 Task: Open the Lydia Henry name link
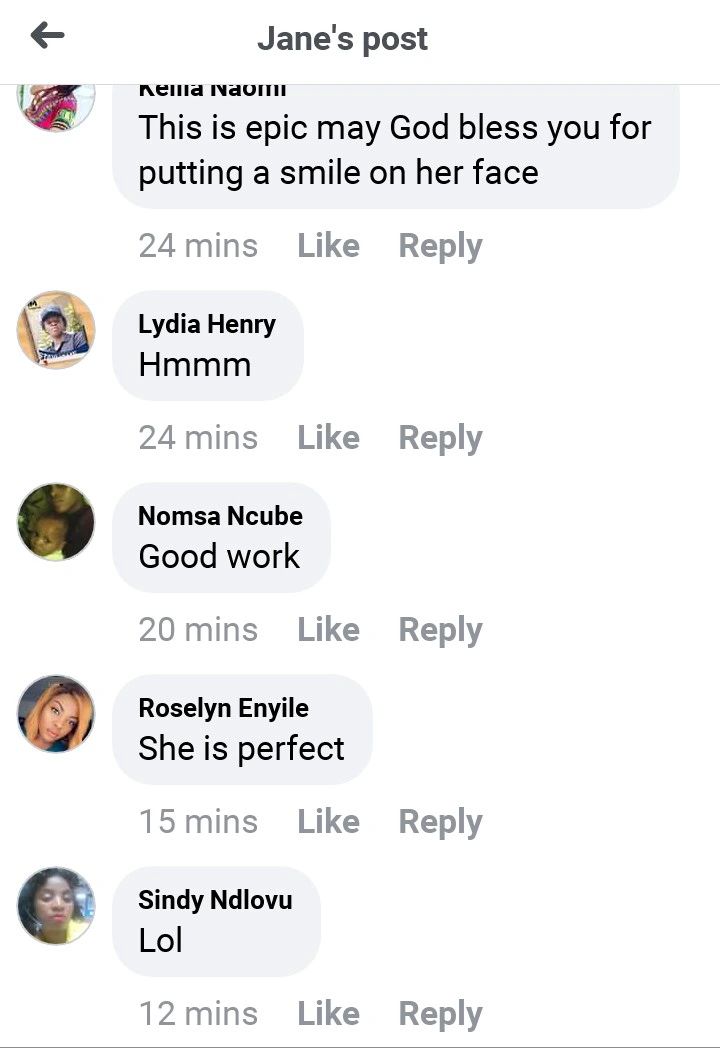(x=207, y=324)
